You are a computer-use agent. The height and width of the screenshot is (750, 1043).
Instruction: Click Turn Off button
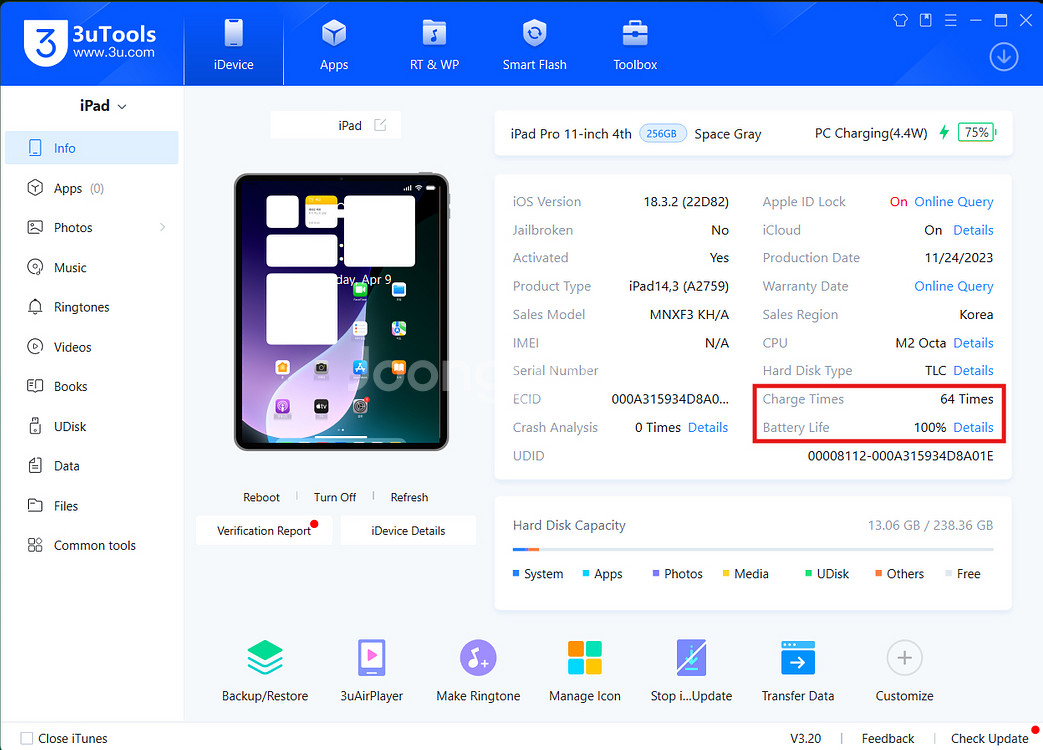[x=335, y=497]
